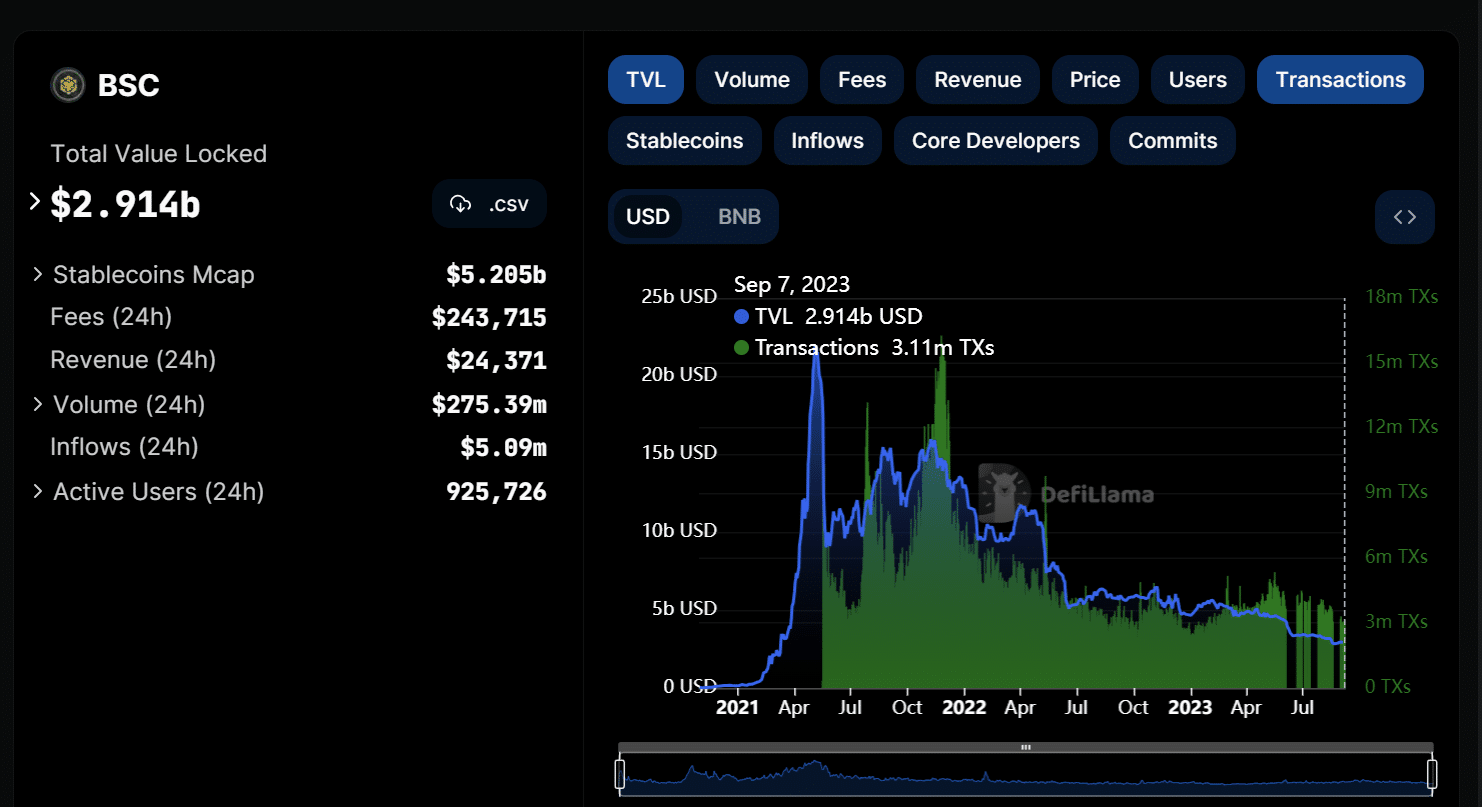The image size is (1482, 807).
Task: Click the TVL legend blue dot
Action: coord(741,317)
